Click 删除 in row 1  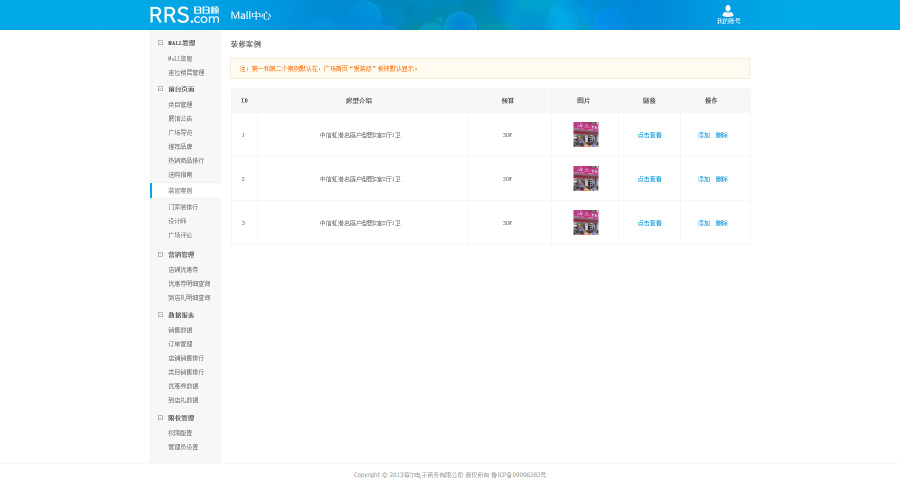721,135
